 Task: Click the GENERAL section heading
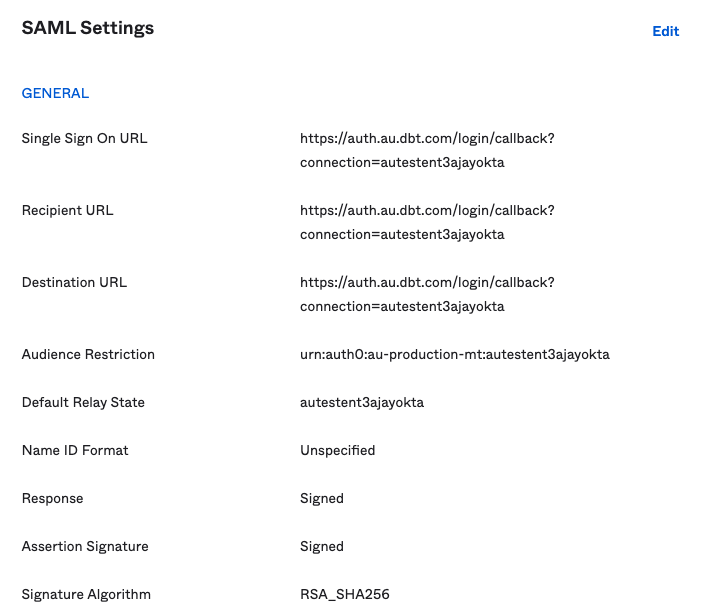pyautogui.click(x=55, y=93)
